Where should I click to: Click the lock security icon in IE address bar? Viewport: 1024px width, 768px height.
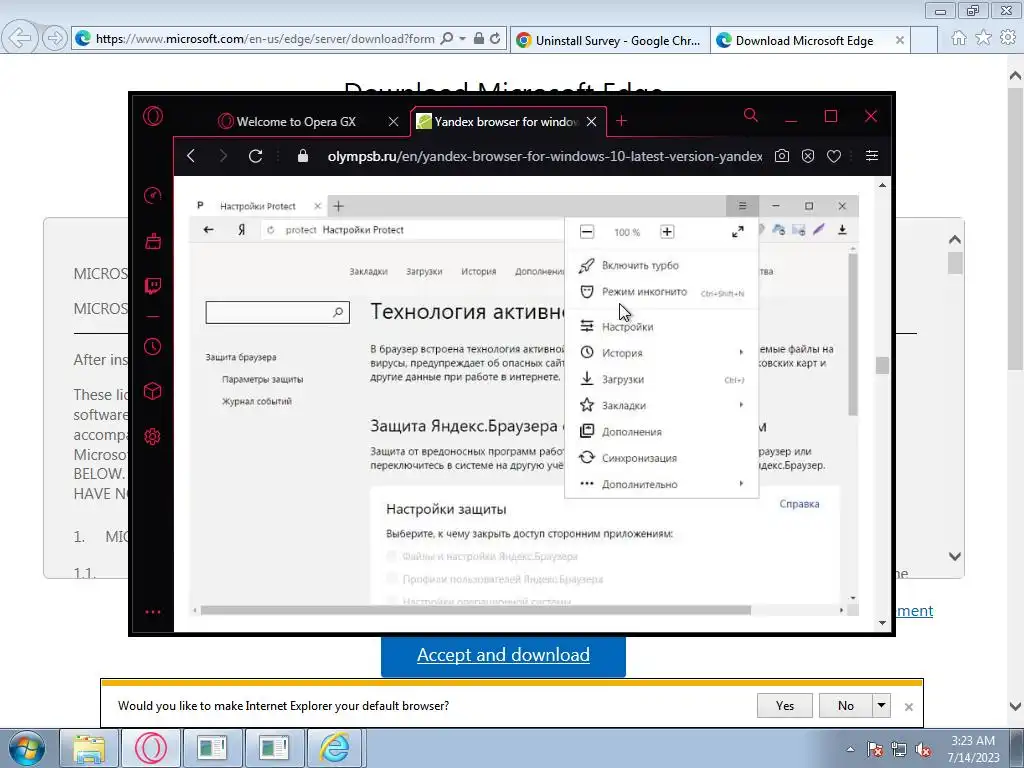[x=479, y=39]
